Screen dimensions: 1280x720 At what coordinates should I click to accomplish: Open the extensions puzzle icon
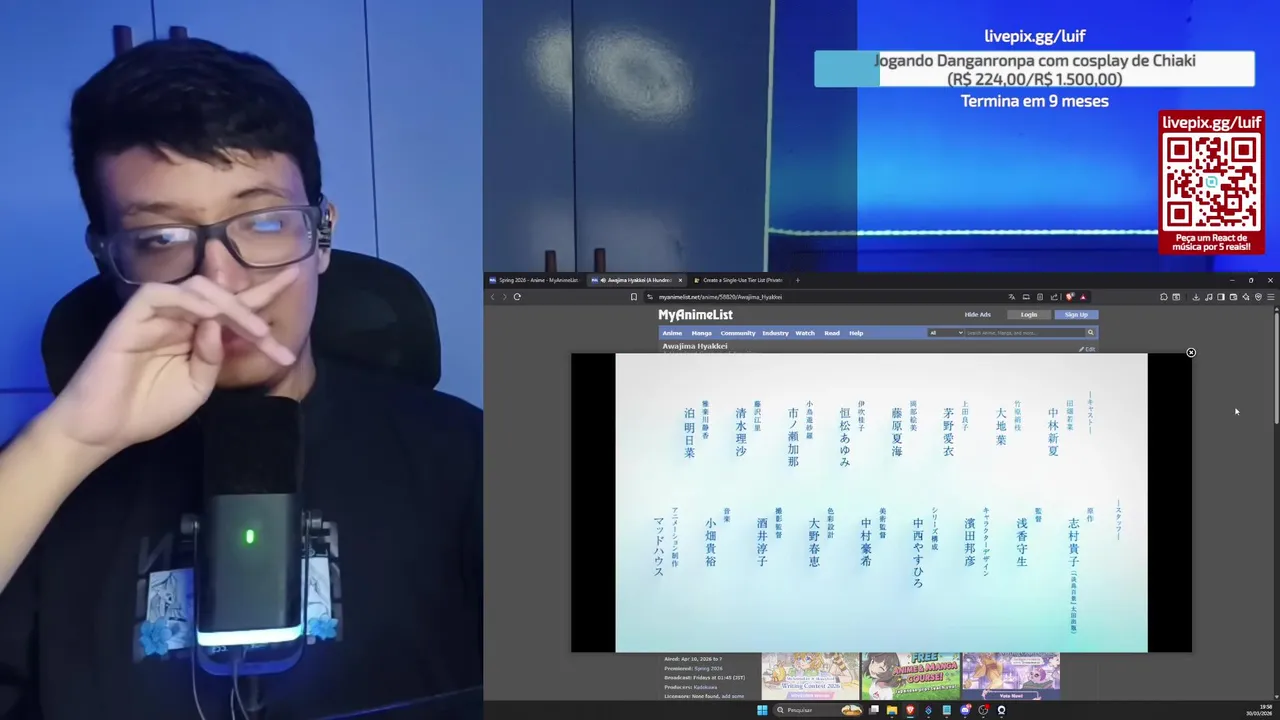pyautogui.click(x=1163, y=297)
